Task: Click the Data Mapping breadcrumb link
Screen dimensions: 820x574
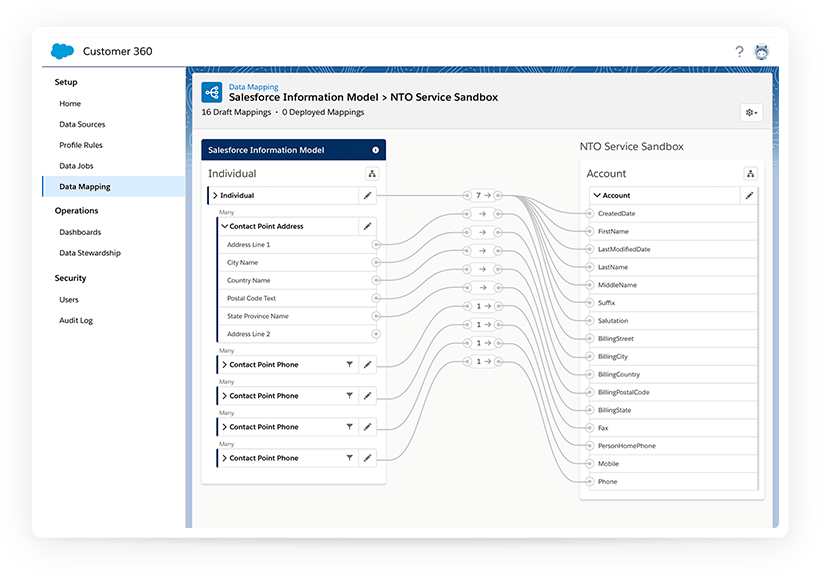Action: tap(254, 87)
